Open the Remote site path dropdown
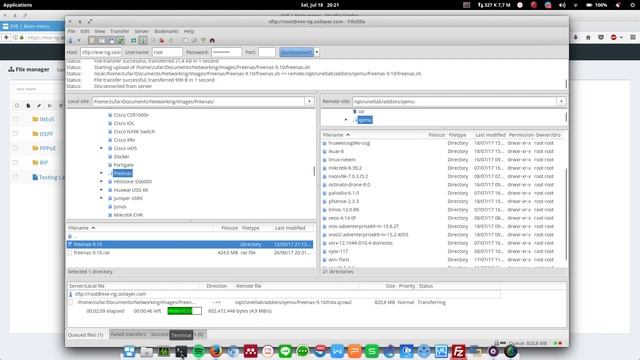 click(561, 101)
